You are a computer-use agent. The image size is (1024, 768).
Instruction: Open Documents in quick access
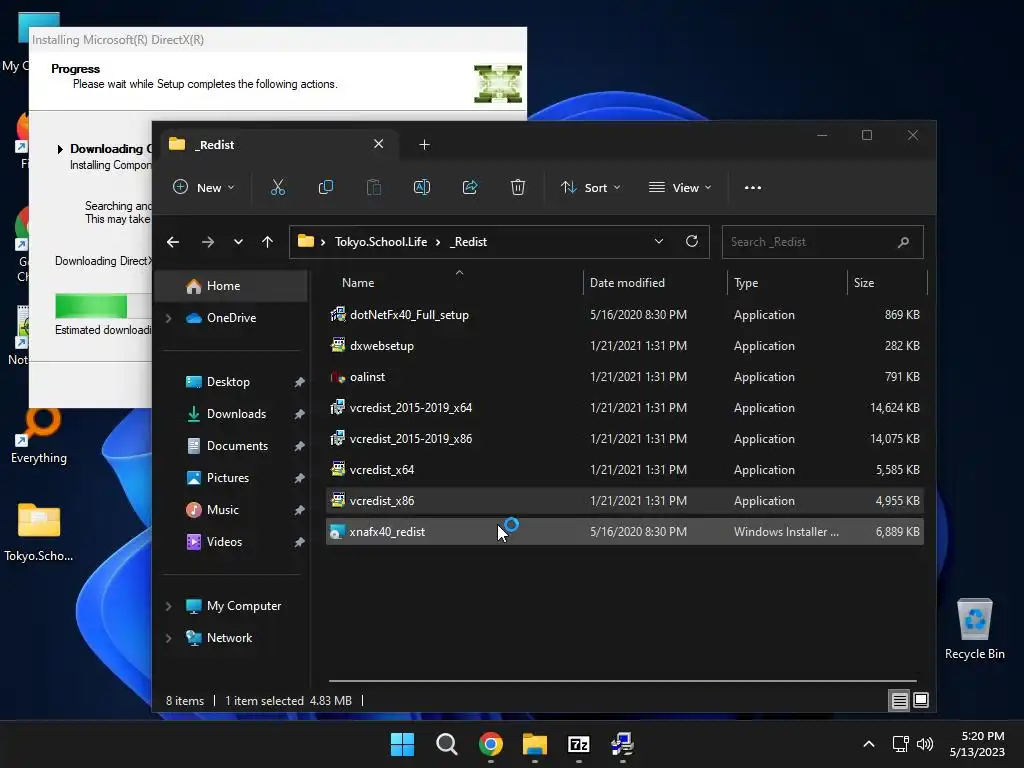coord(237,446)
